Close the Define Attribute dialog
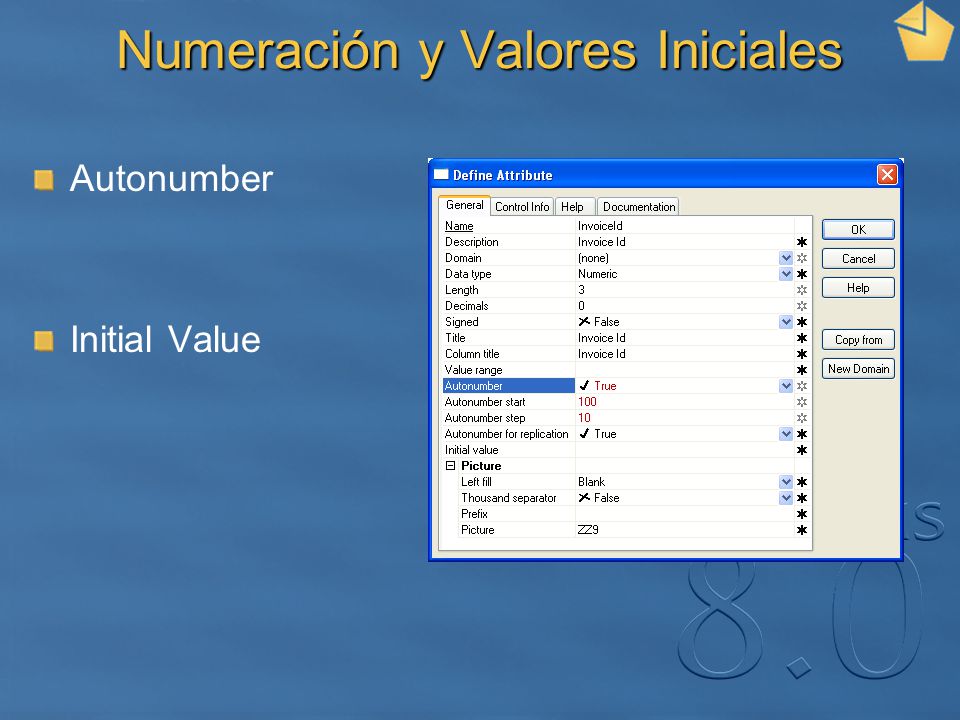Viewport: 960px width, 720px height. pos(887,174)
